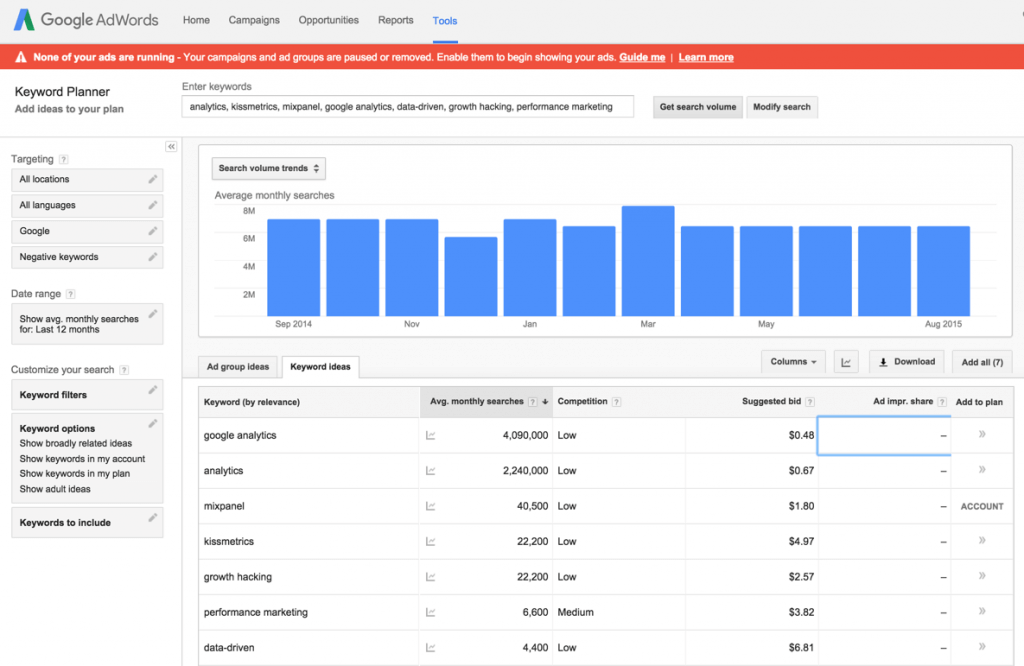Viewport: 1024px width, 666px height.
Task: Select the 40,500 monthly searches value
Action: pos(532,506)
